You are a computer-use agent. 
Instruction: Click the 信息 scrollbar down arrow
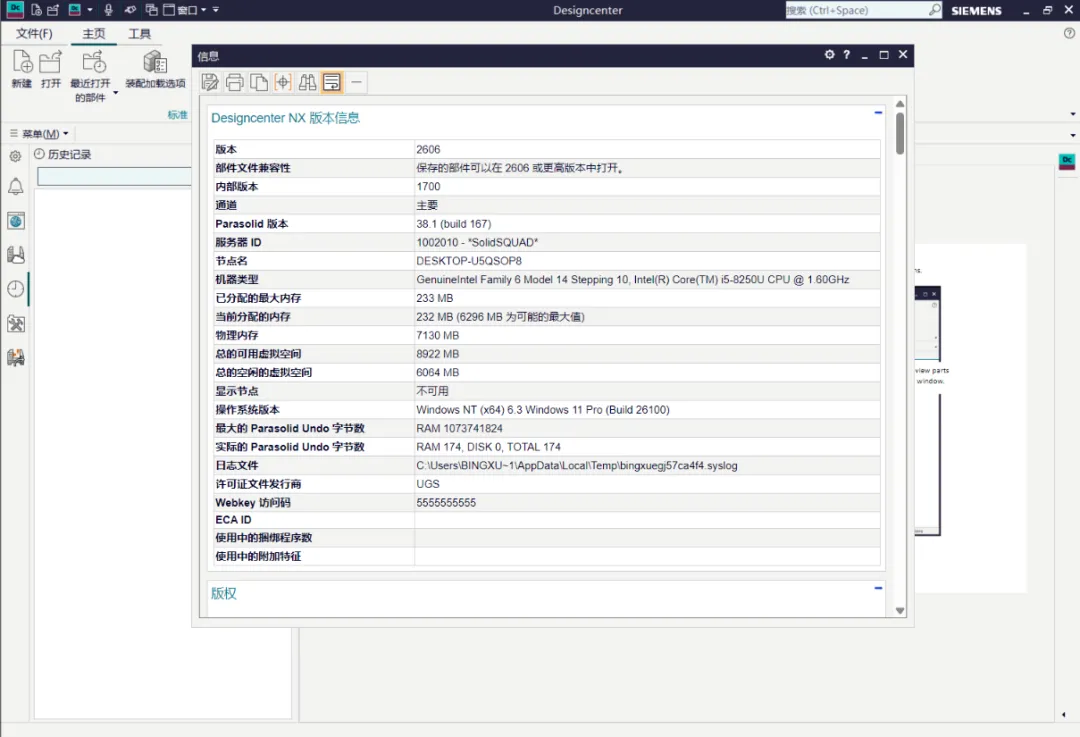click(x=900, y=610)
